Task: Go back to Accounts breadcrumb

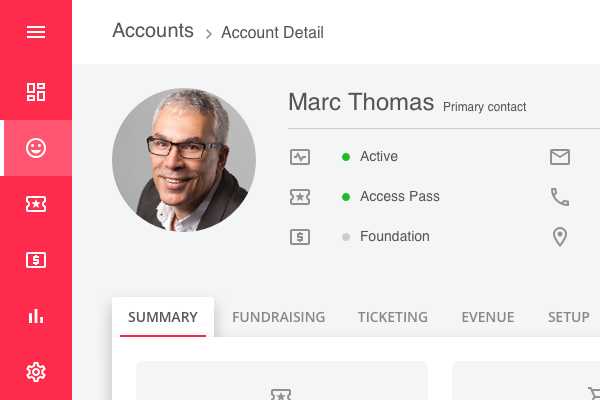Action: coord(153,30)
